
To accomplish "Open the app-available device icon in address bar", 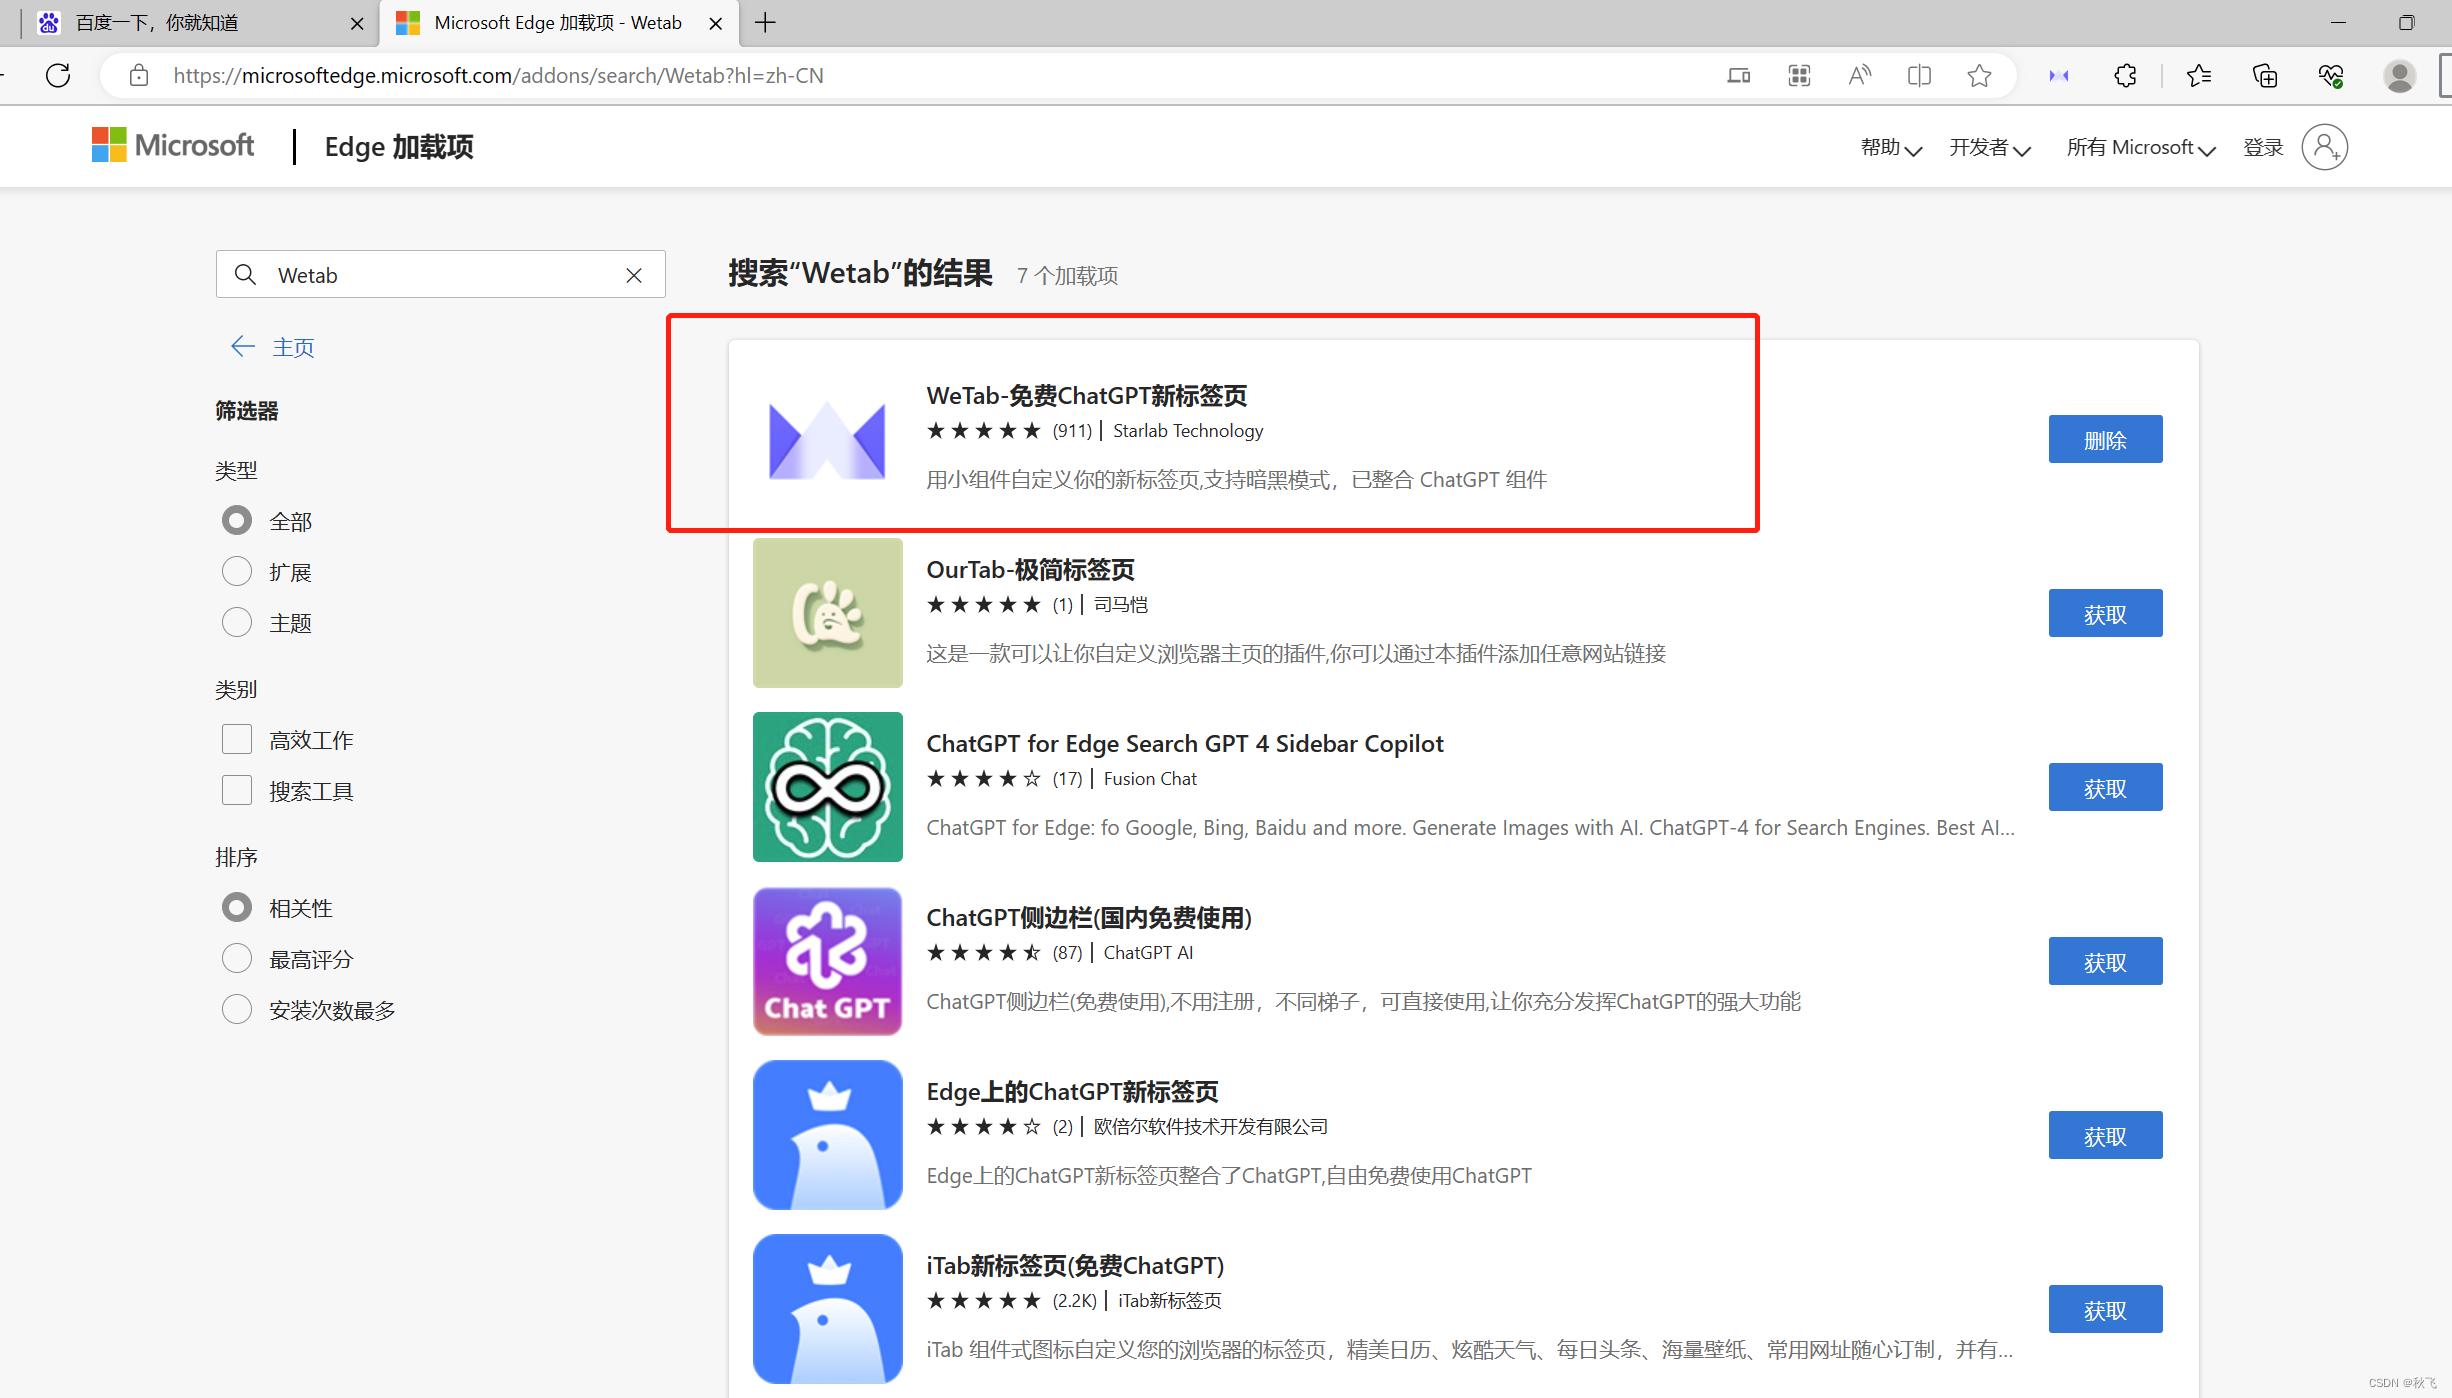I will tap(1738, 75).
